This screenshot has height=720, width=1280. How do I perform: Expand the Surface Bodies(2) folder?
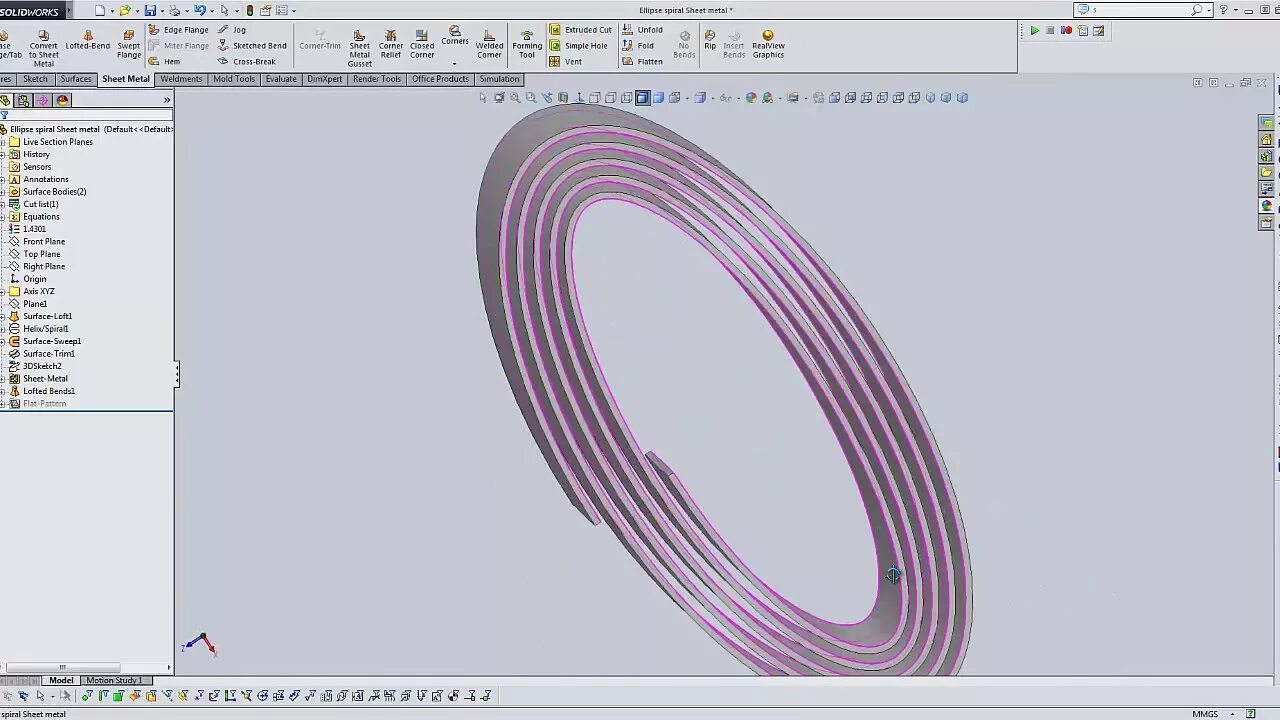pyautogui.click(x=6, y=191)
